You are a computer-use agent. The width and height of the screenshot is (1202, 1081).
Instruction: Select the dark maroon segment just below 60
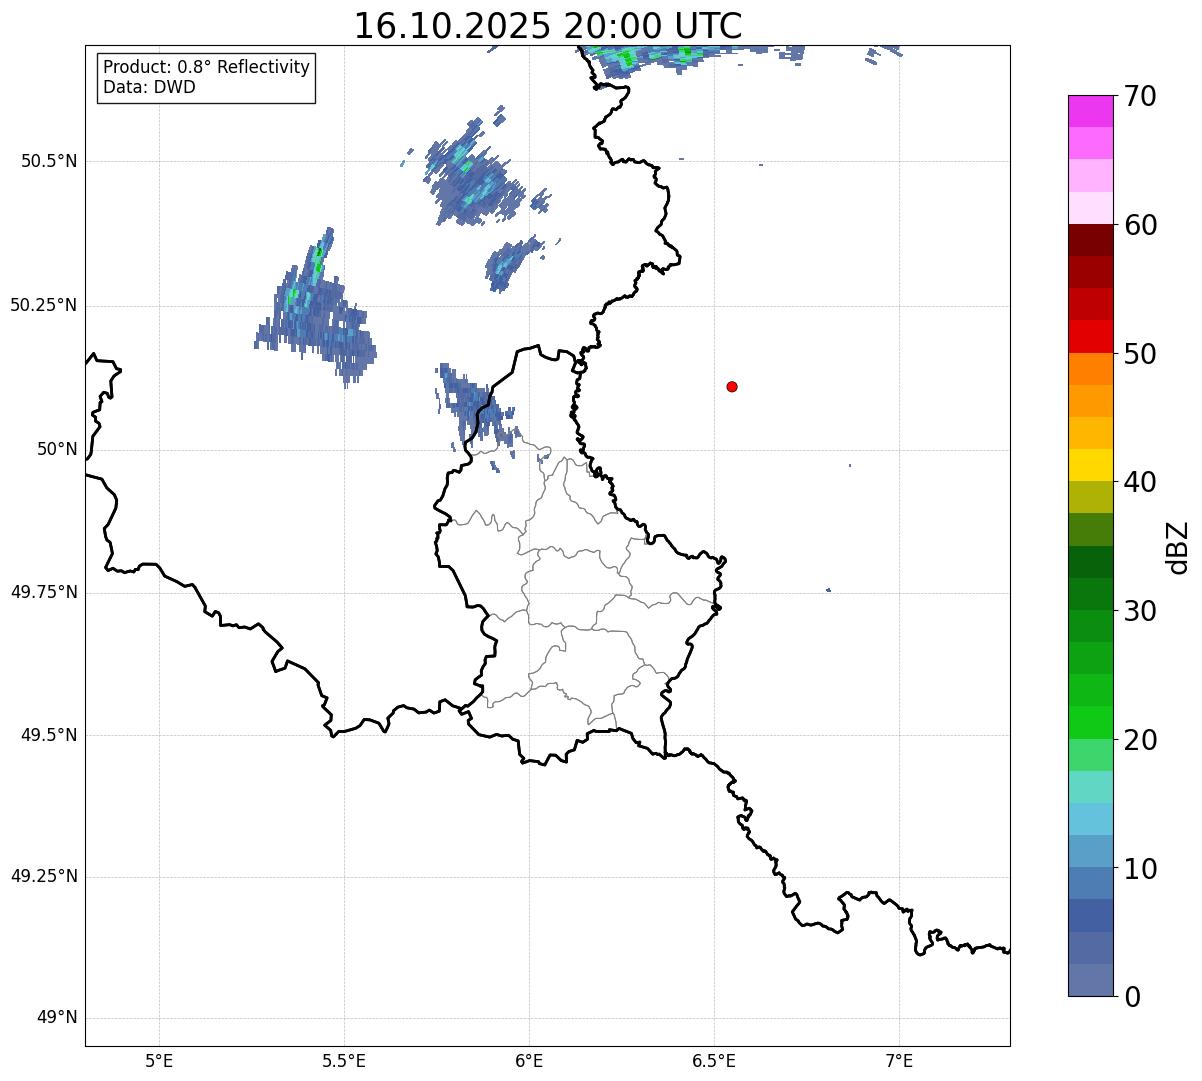coord(1090,240)
